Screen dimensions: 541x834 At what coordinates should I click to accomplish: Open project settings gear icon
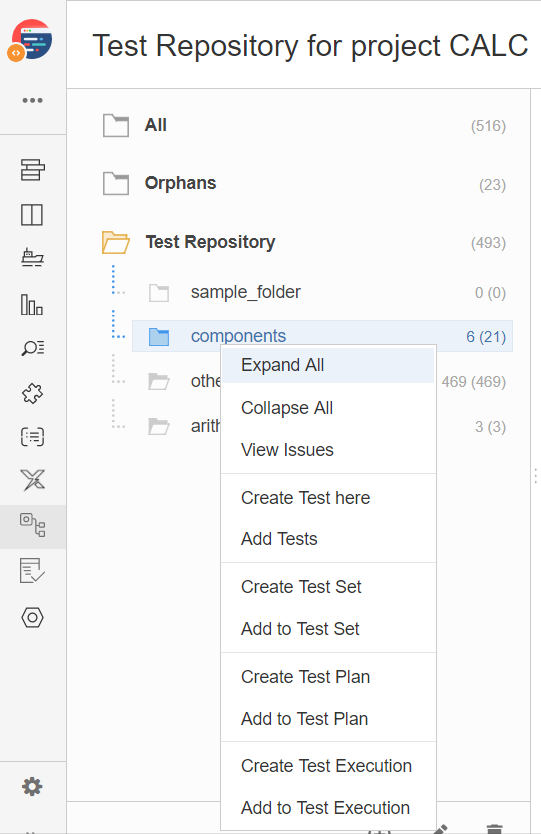(32, 786)
